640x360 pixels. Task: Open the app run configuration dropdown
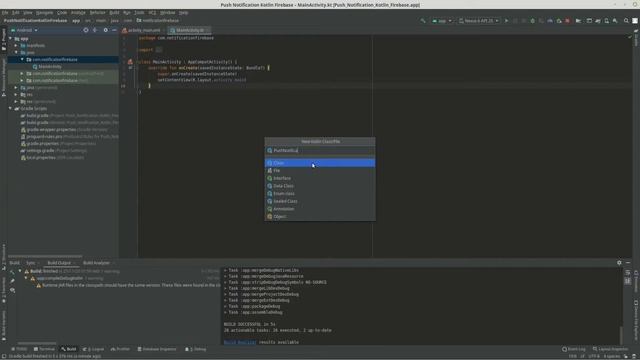pos(442,20)
